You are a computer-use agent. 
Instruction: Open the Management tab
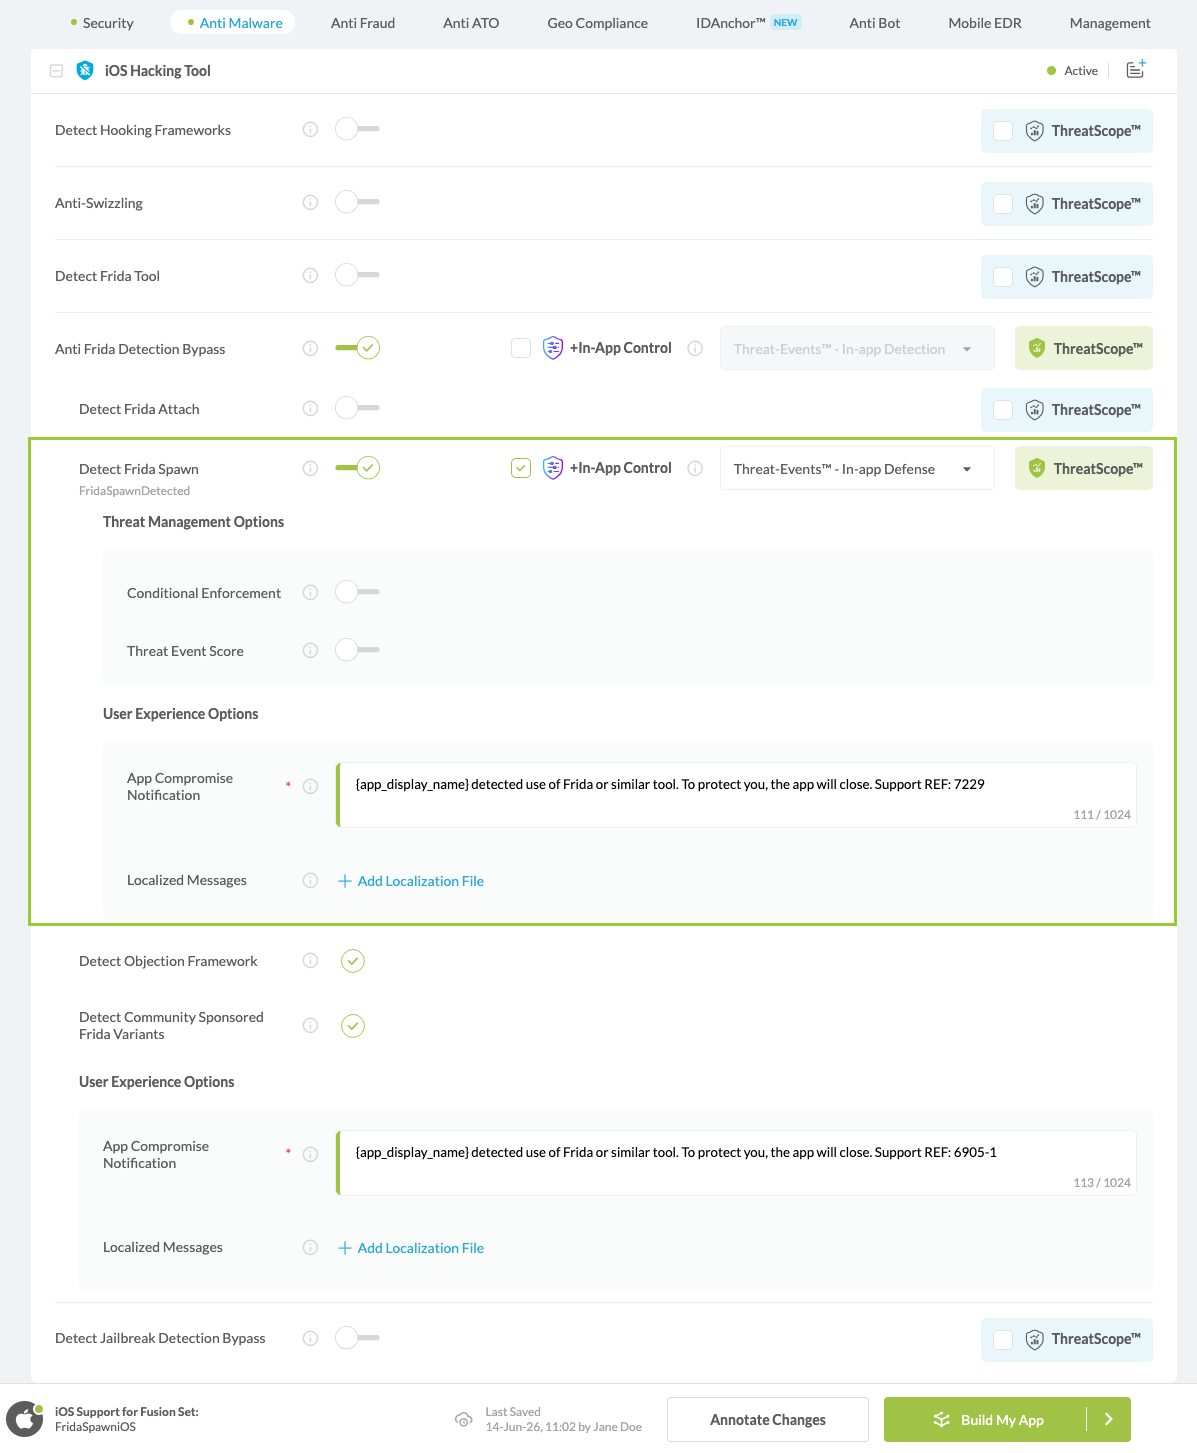click(x=1110, y=22)
